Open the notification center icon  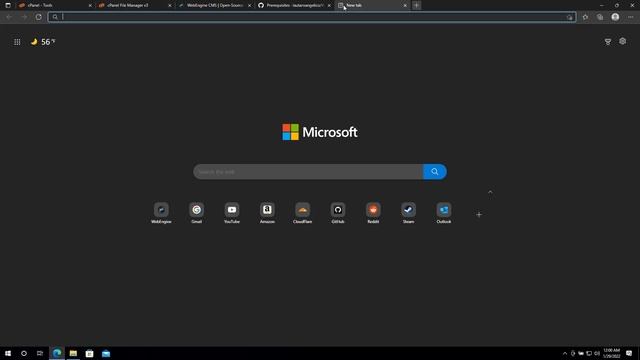pyautogui.click(x=629, y=353)
